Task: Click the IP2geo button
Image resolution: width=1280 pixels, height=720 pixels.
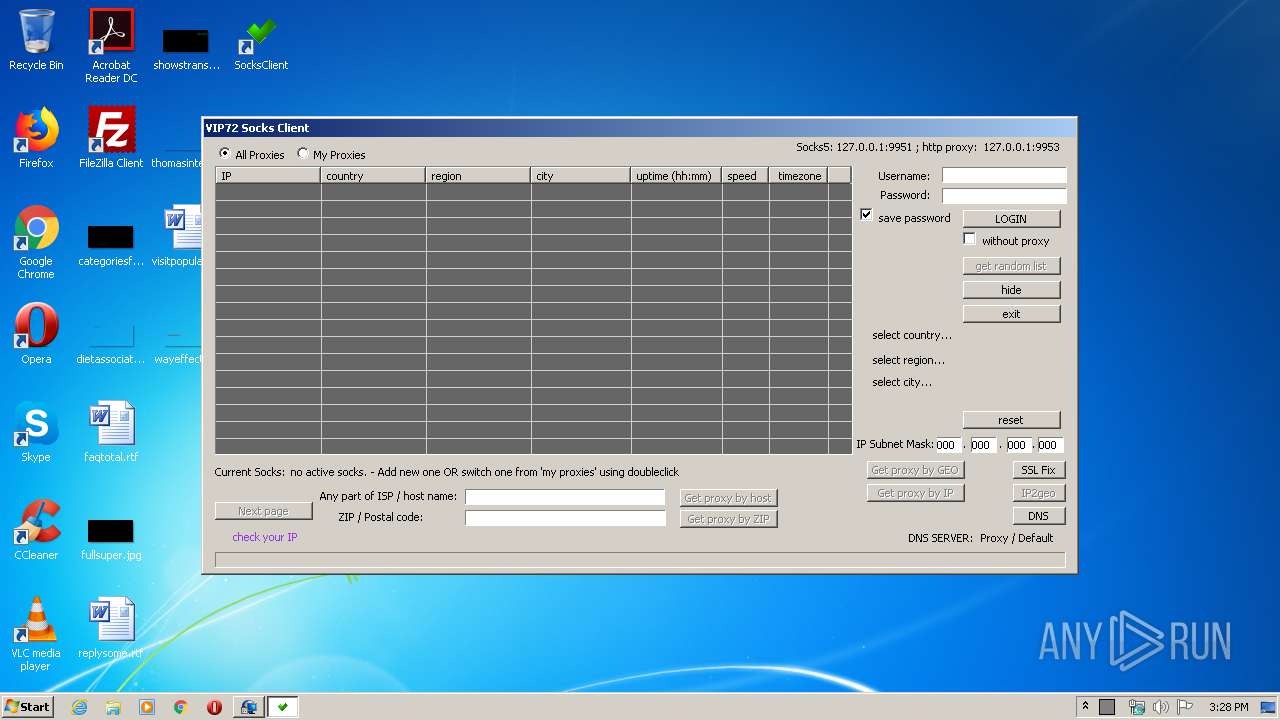Action: pos(1038,493)
